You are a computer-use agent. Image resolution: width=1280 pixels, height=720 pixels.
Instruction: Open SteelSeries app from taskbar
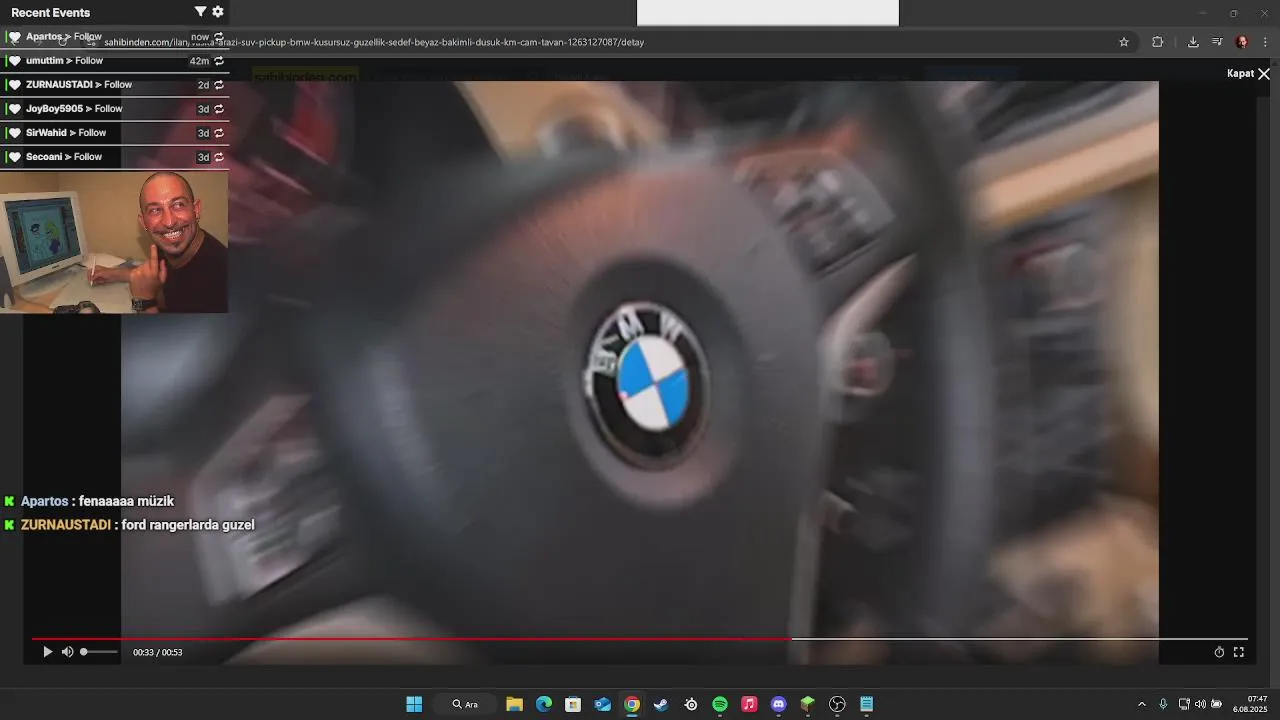(x=691, y=704)
